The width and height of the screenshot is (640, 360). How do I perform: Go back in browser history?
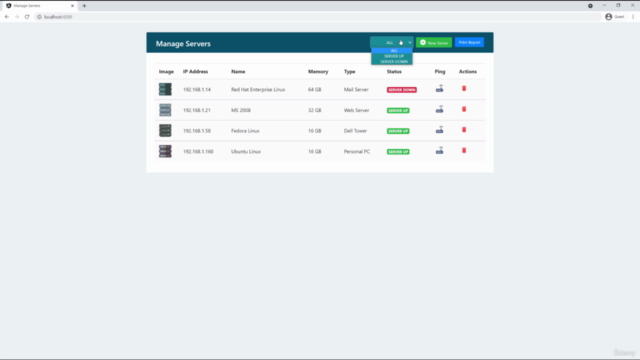(7, 17)
